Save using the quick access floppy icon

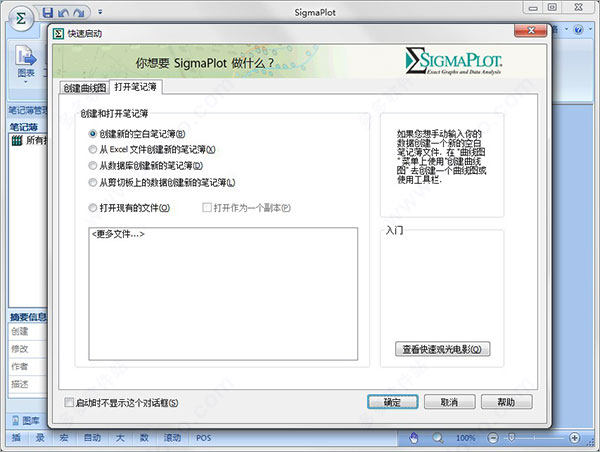point(47,13)
